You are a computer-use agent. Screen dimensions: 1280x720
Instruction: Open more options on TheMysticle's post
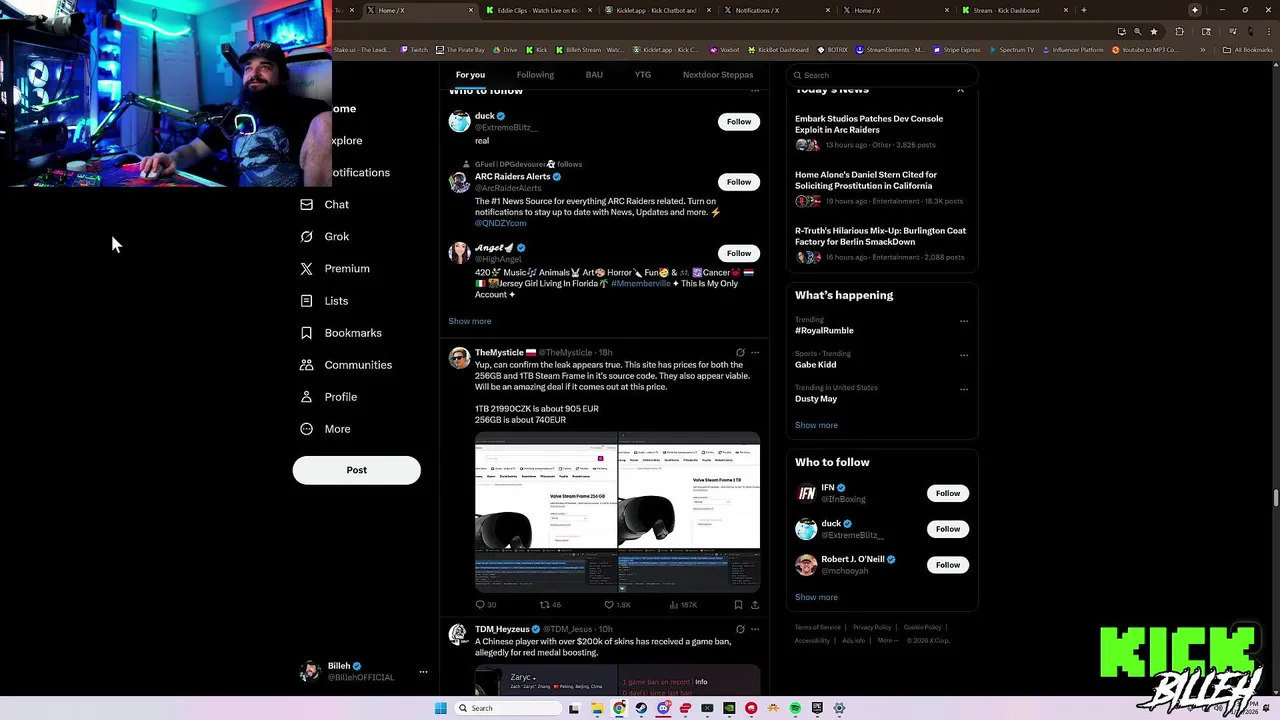pyautogui.click(x=755, y=353)
